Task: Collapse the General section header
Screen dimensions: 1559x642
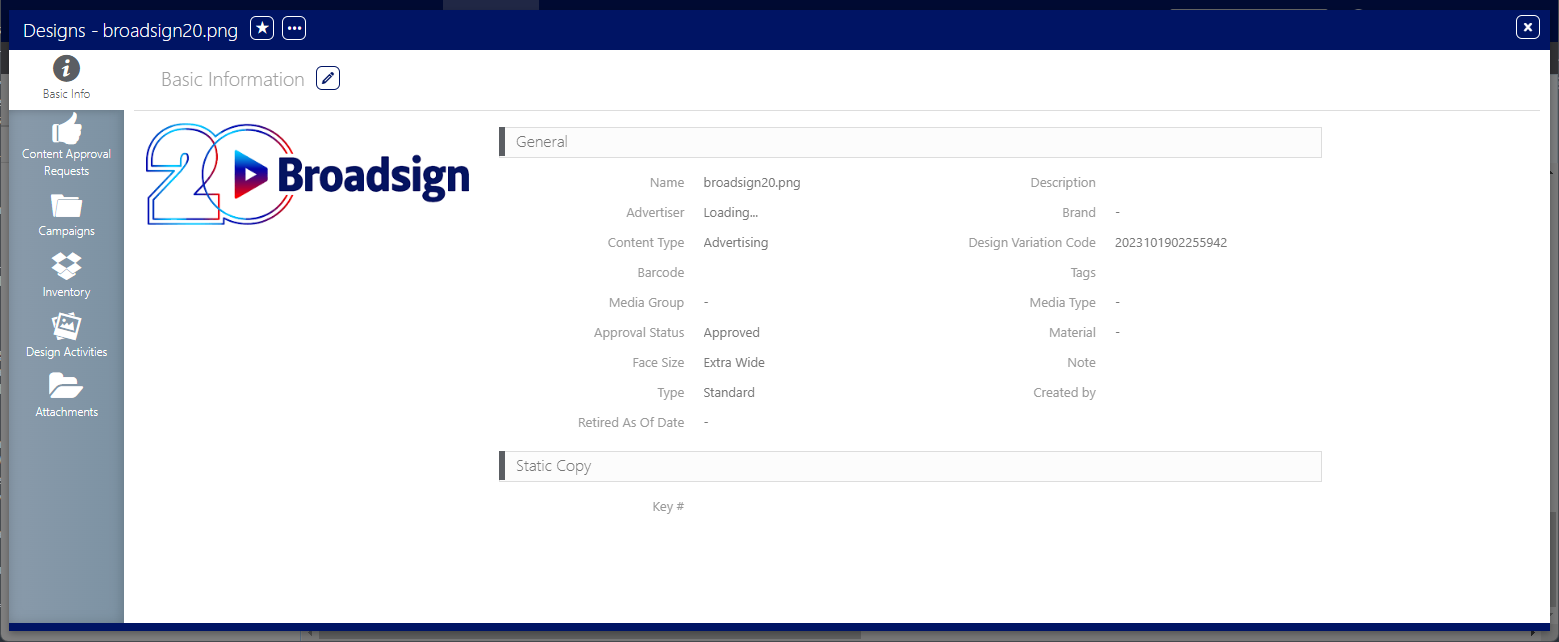Action: (x=910, y=142)
